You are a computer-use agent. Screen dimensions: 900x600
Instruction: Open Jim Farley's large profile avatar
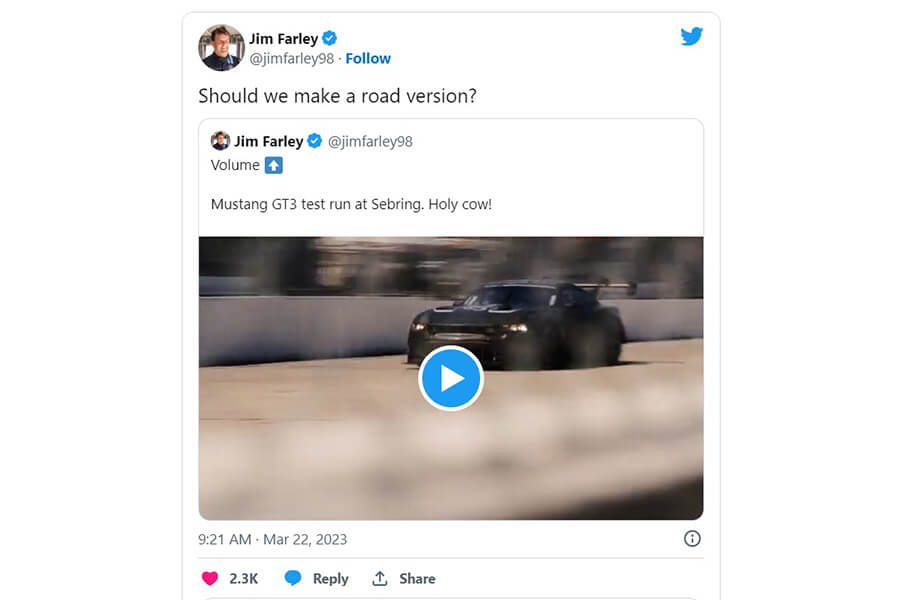tap(221, 47)
